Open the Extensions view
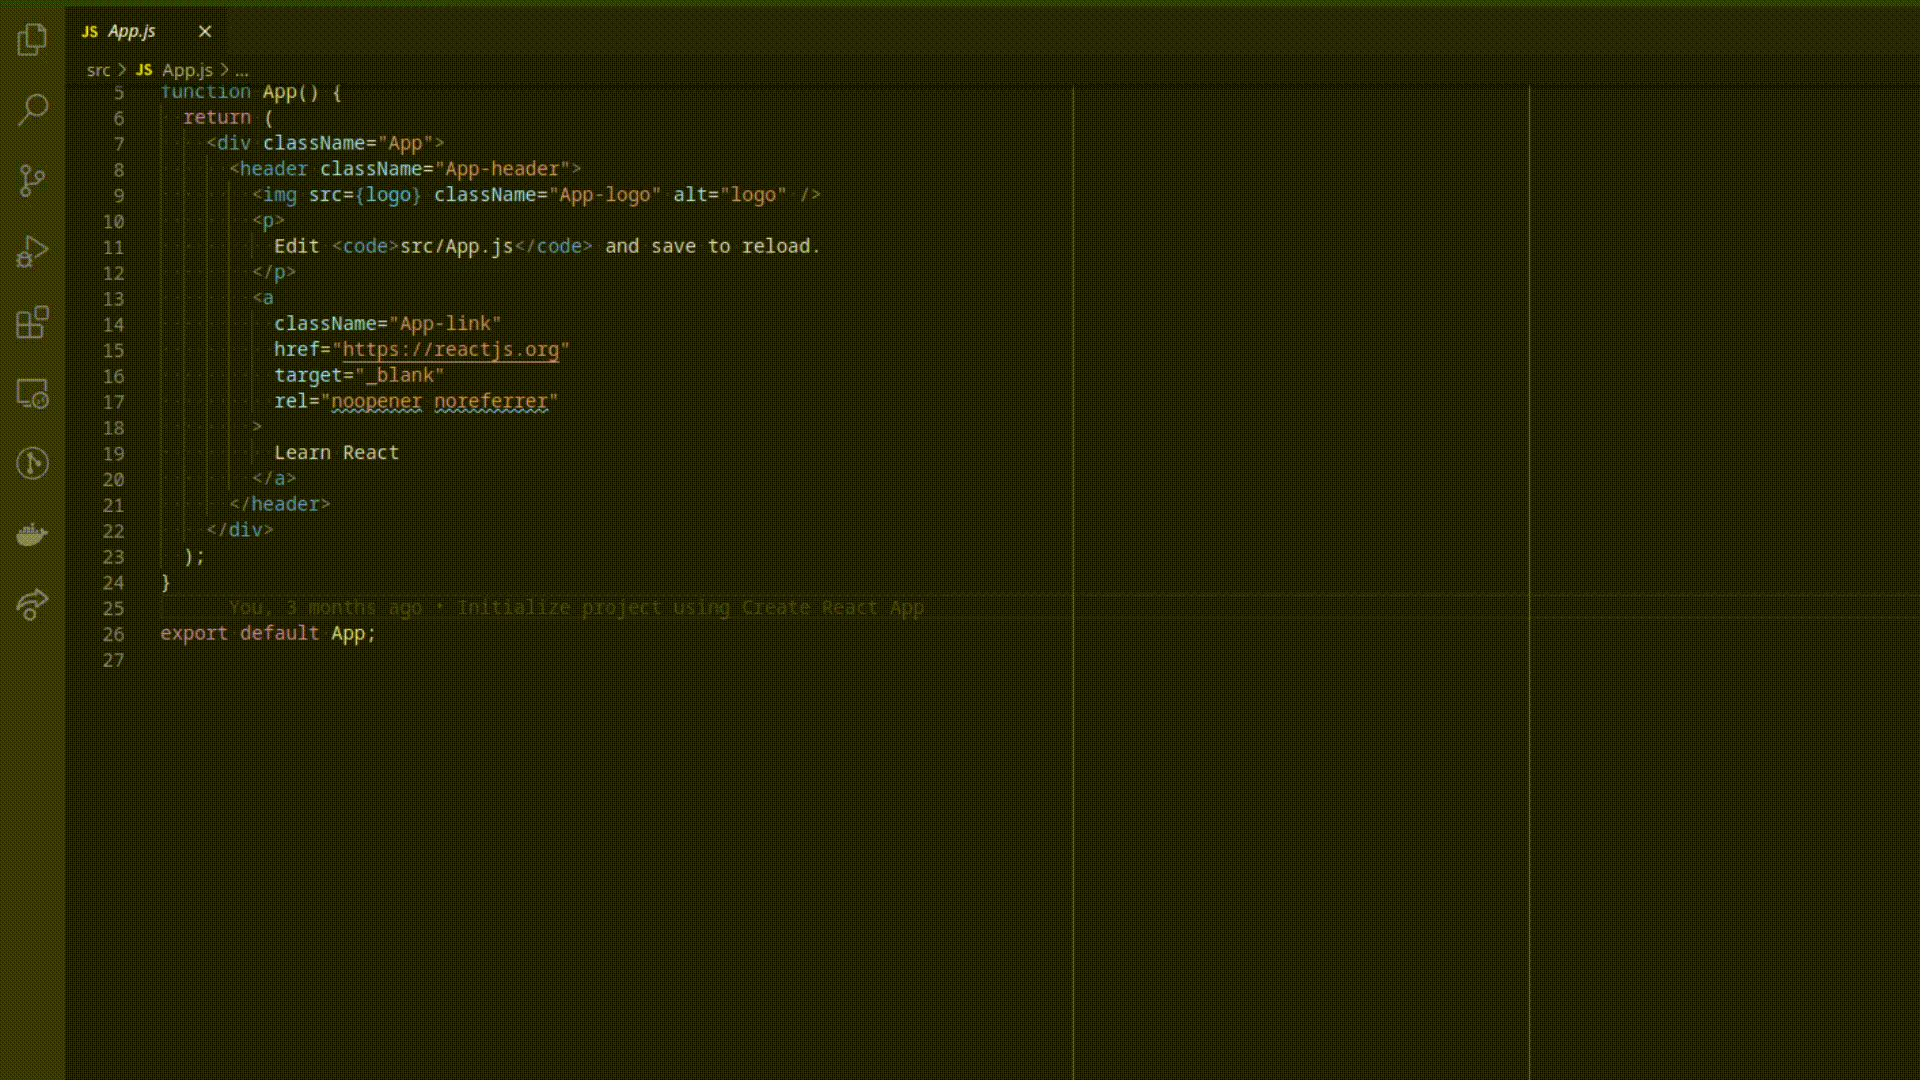Viewport: 1920px width, 1080px height. 32,323
